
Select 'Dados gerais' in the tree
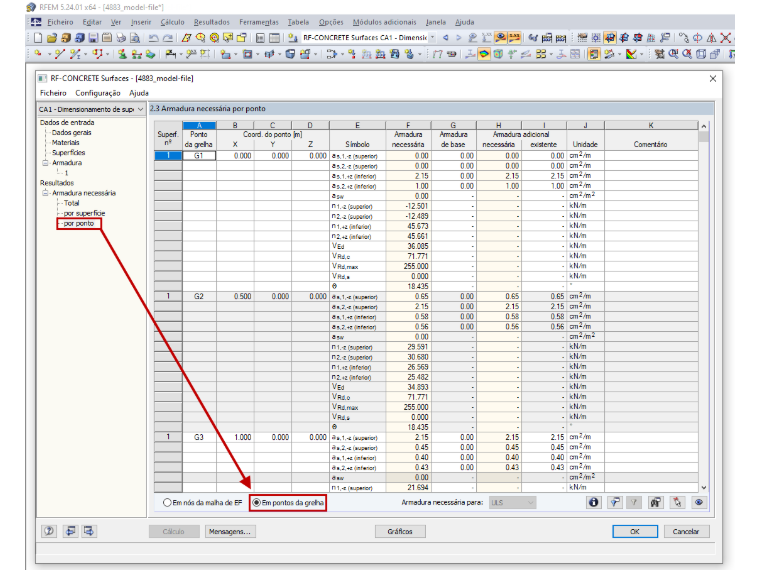[71, 132]
